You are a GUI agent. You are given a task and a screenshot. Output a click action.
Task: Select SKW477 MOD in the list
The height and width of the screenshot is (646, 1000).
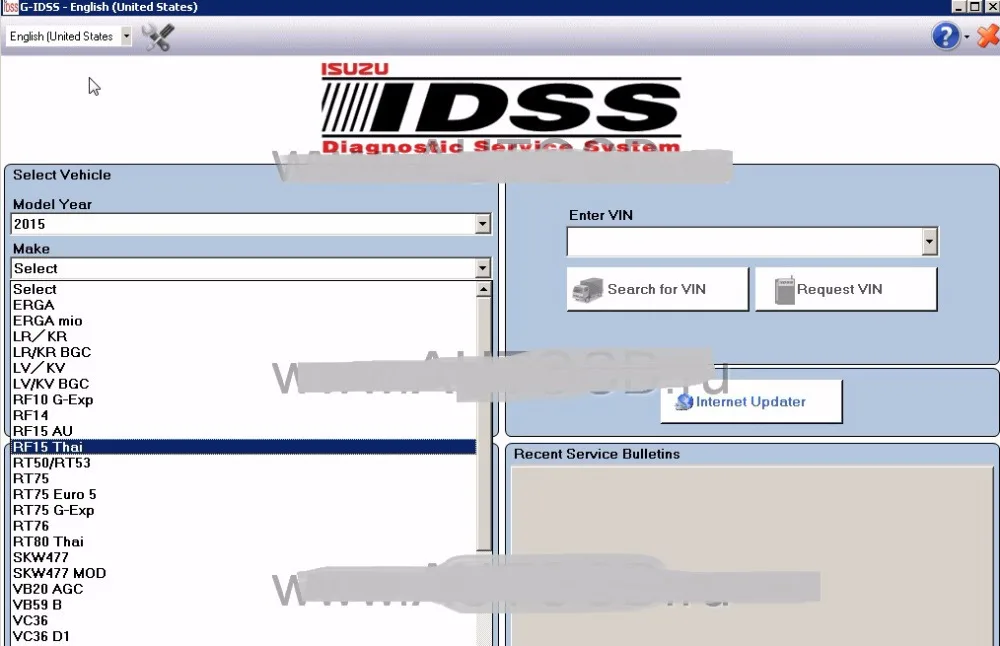click(x=243, y=573)
